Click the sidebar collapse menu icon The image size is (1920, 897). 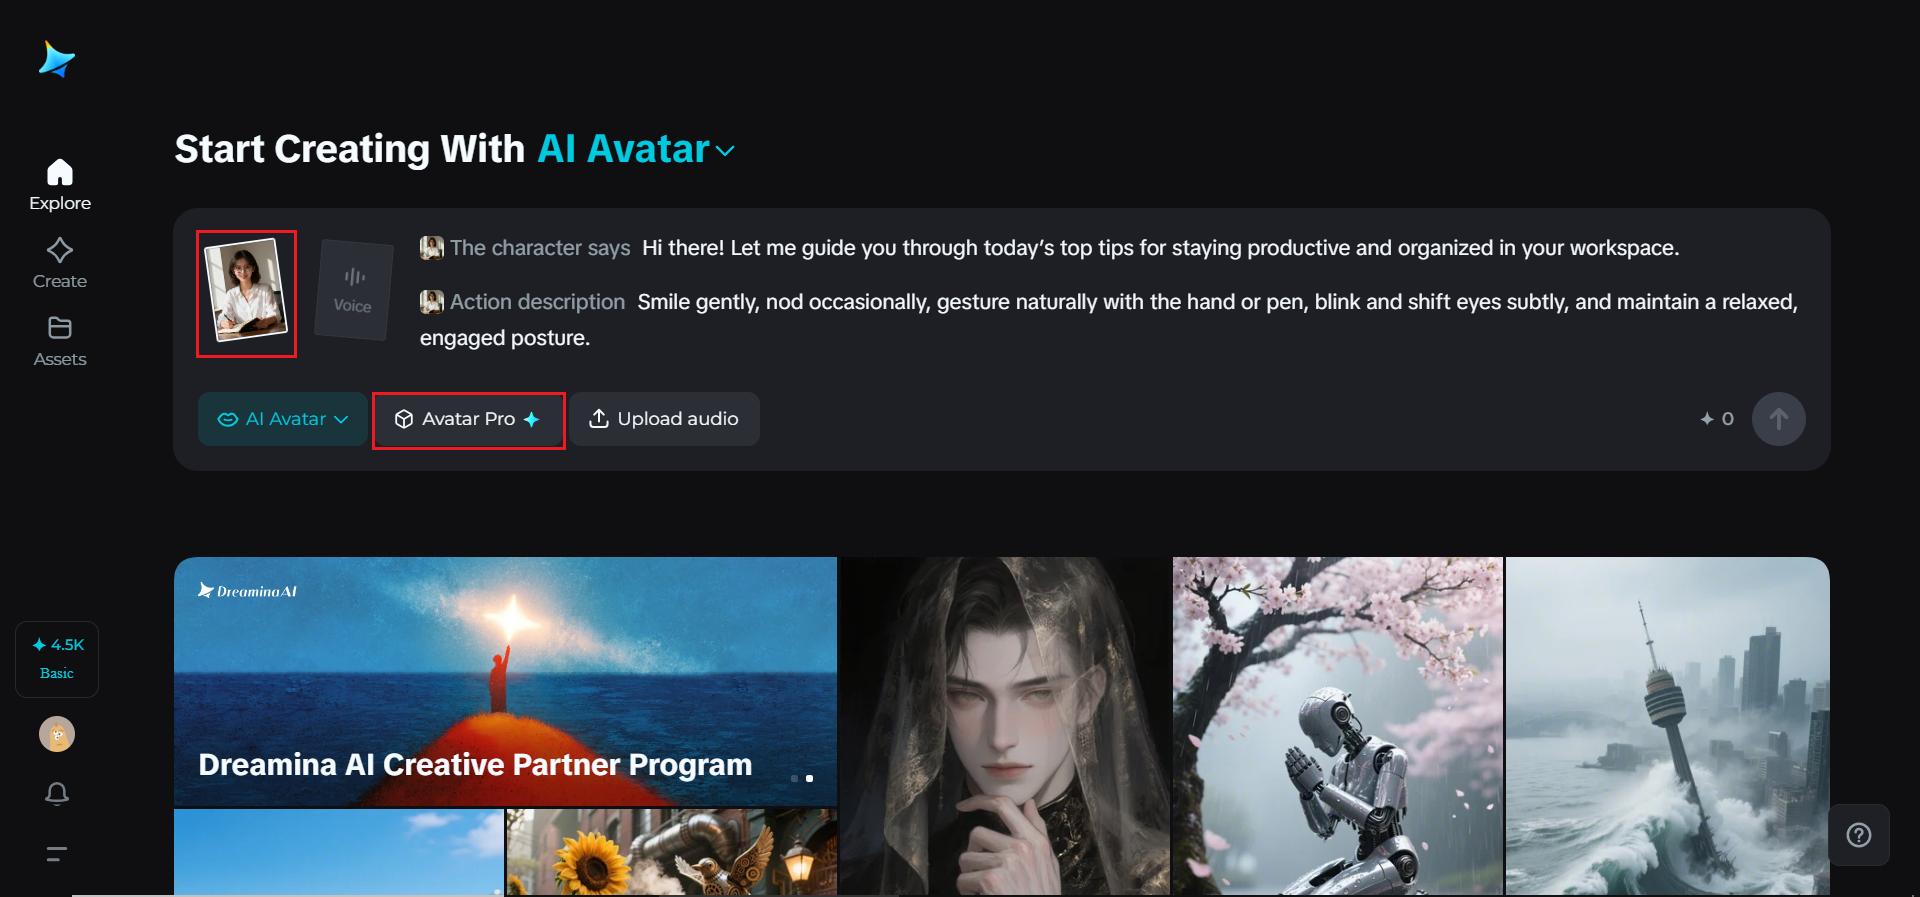[57, 853]
